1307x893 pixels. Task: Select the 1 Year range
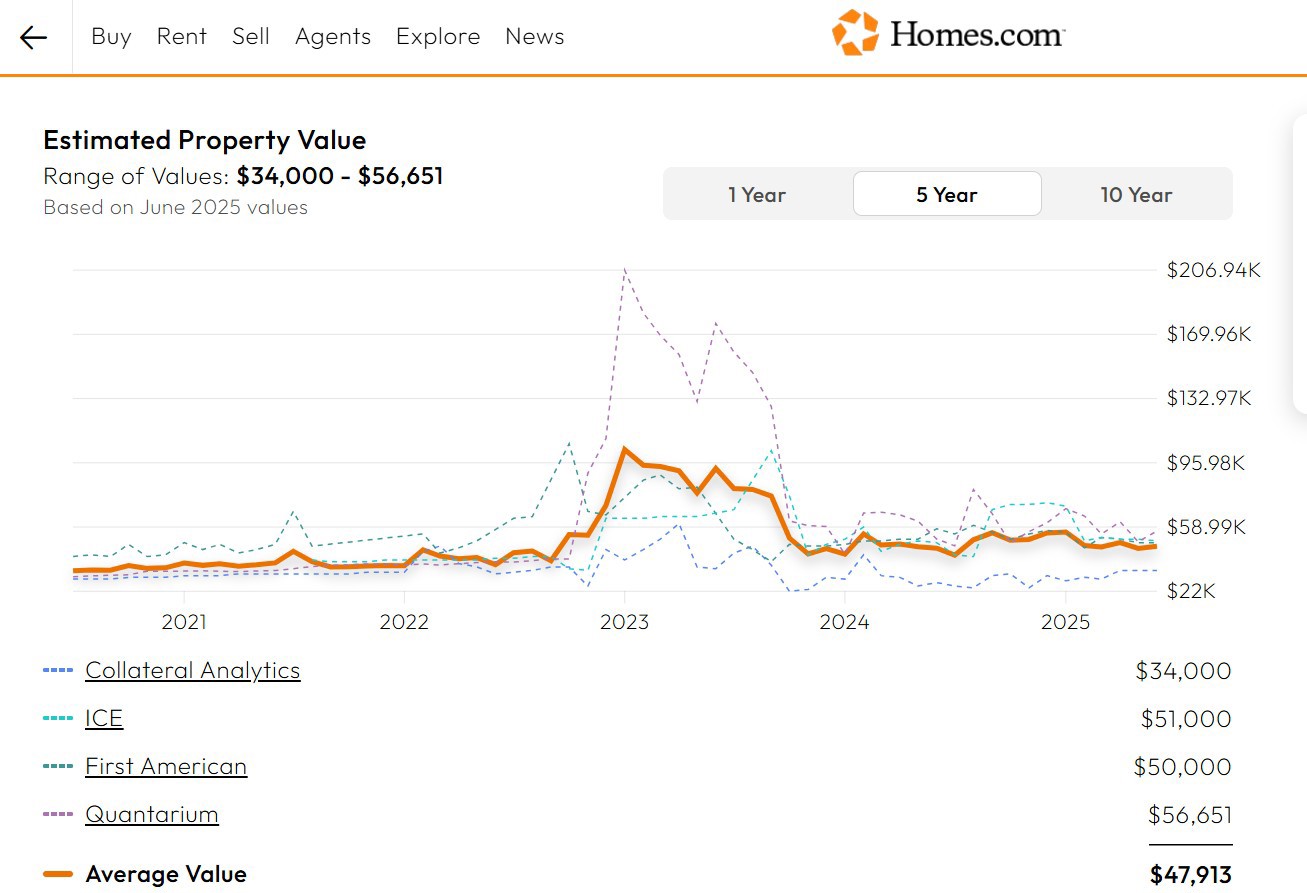point(757,194)
